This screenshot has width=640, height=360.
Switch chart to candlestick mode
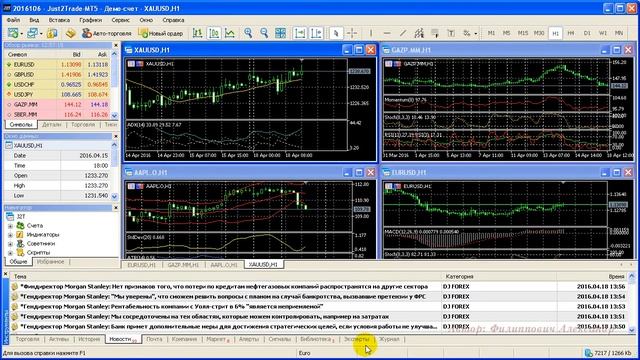[x=214, y=33]
